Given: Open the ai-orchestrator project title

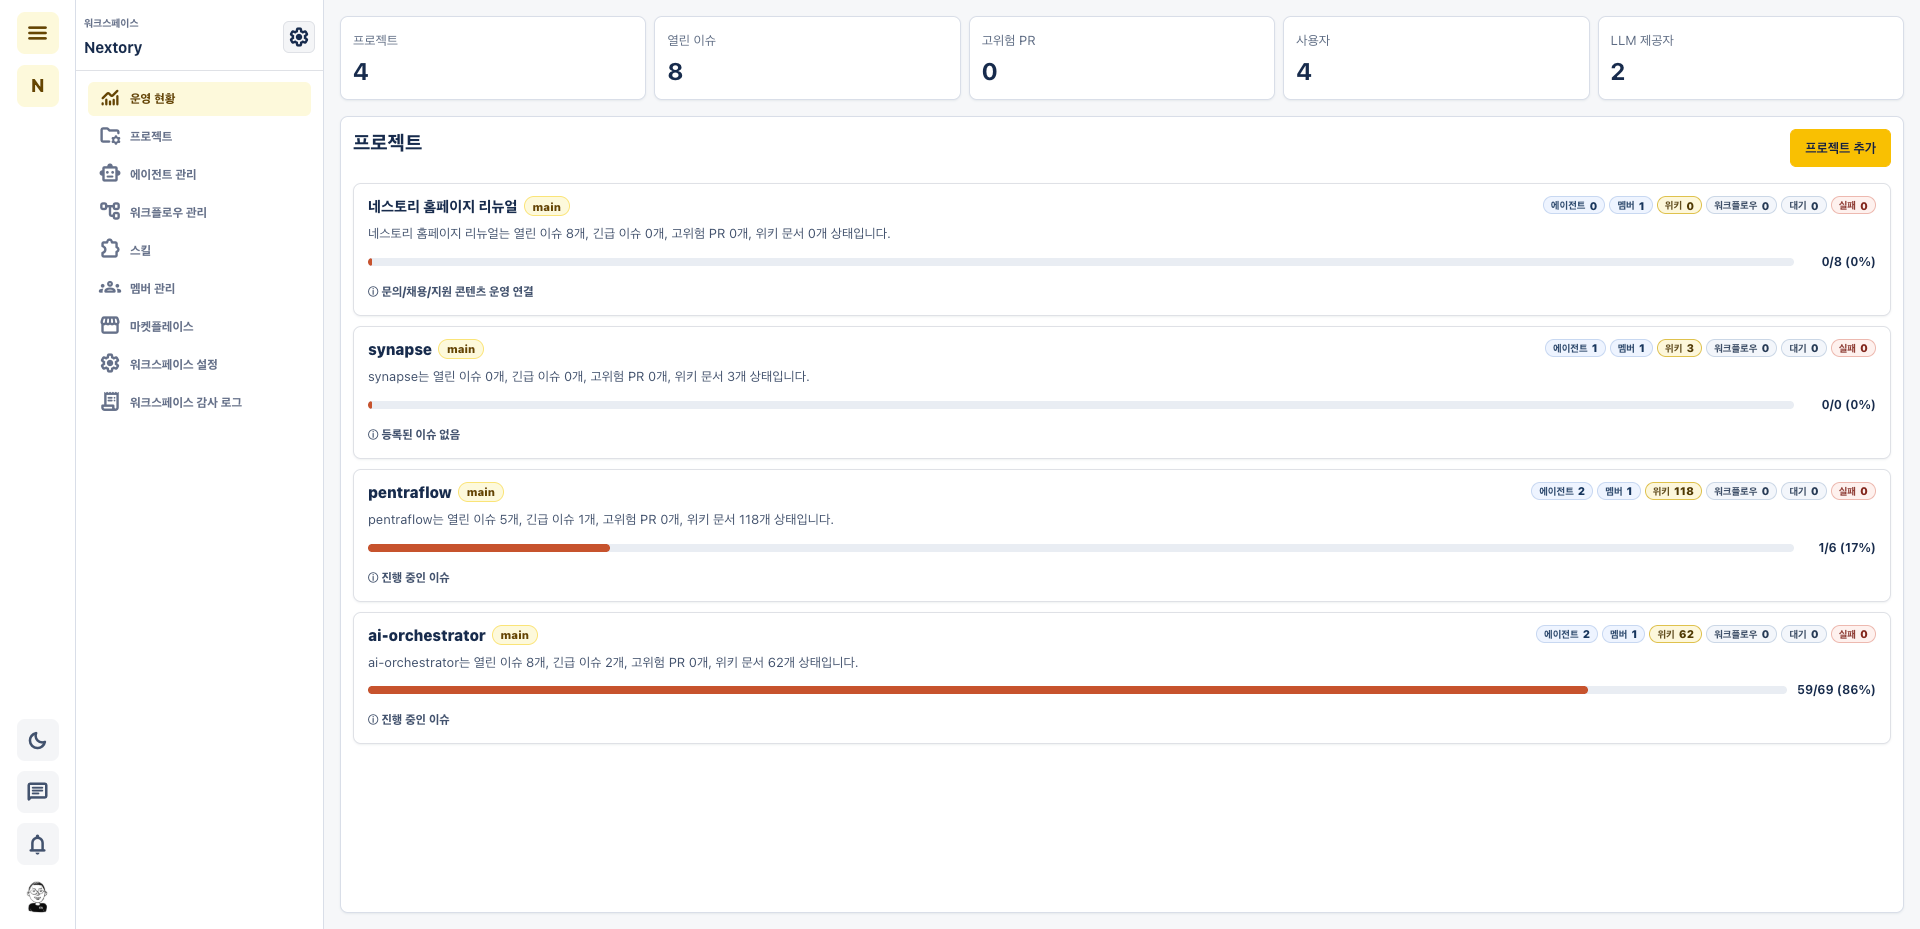Looking at the screenshot, I should (x=426, y=635).
